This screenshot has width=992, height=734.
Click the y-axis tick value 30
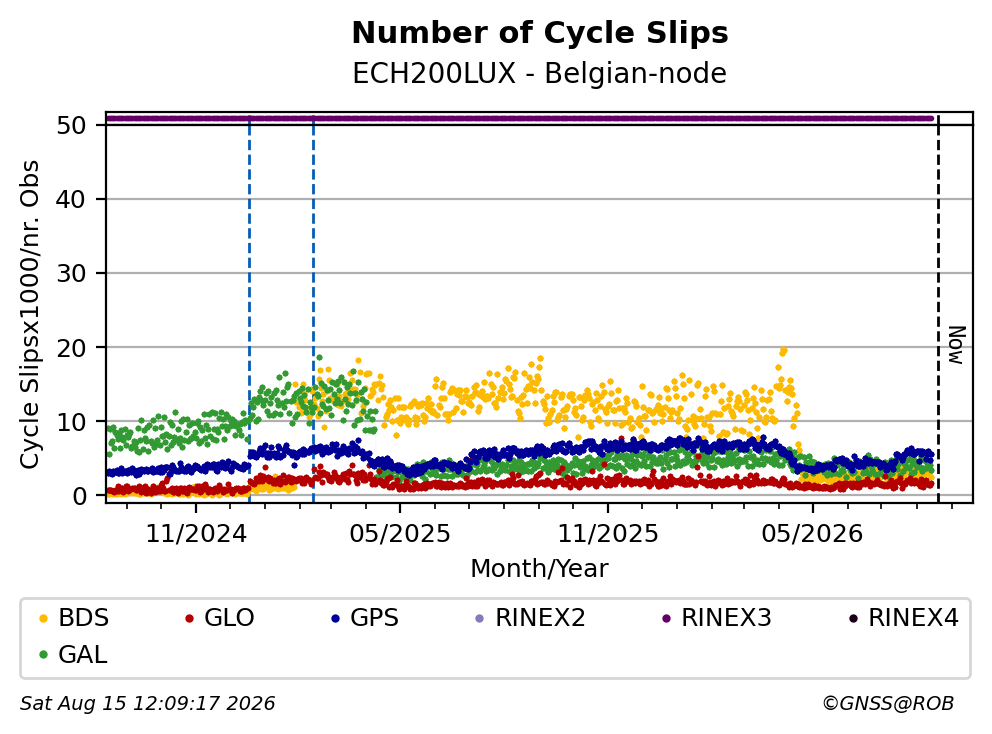(x=71, y=273)
